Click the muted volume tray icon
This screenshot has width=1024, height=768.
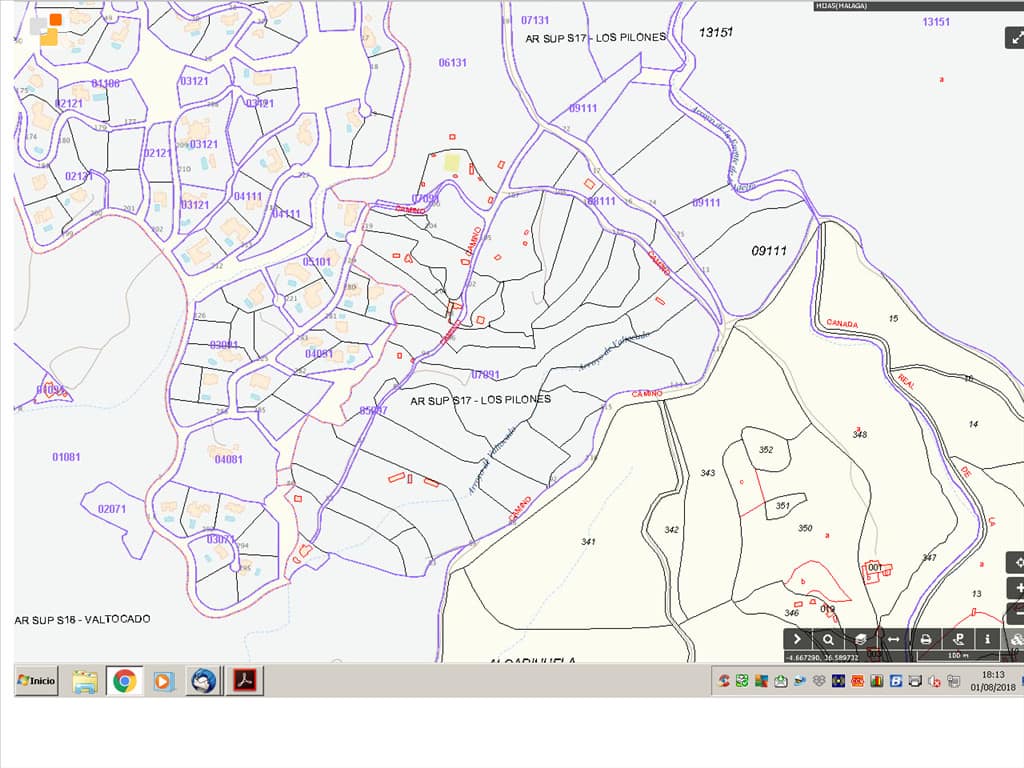(x=933, y=681)
